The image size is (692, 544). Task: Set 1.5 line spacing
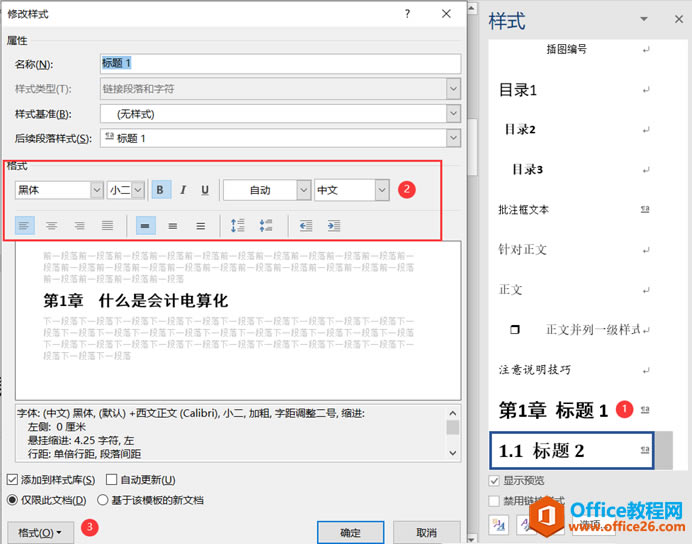173,226
